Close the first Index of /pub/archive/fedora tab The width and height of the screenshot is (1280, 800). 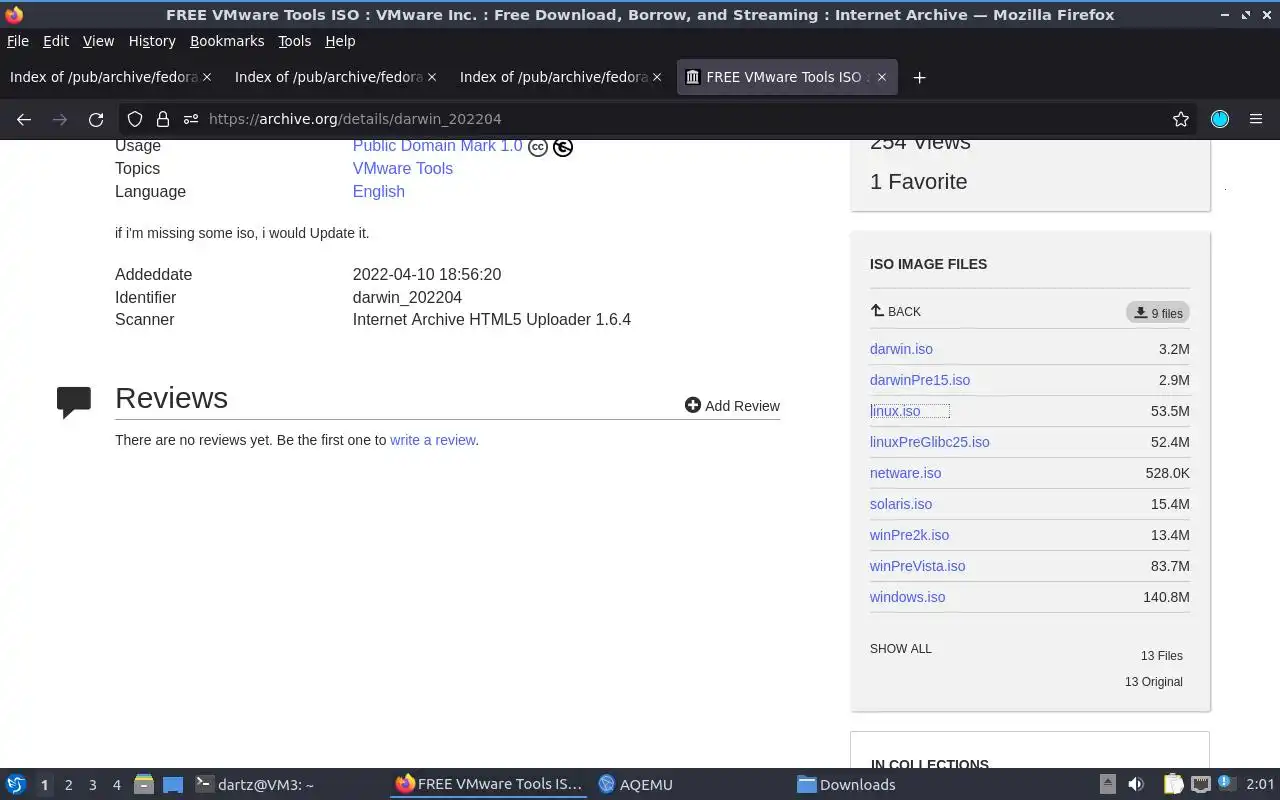pos(207,77)
